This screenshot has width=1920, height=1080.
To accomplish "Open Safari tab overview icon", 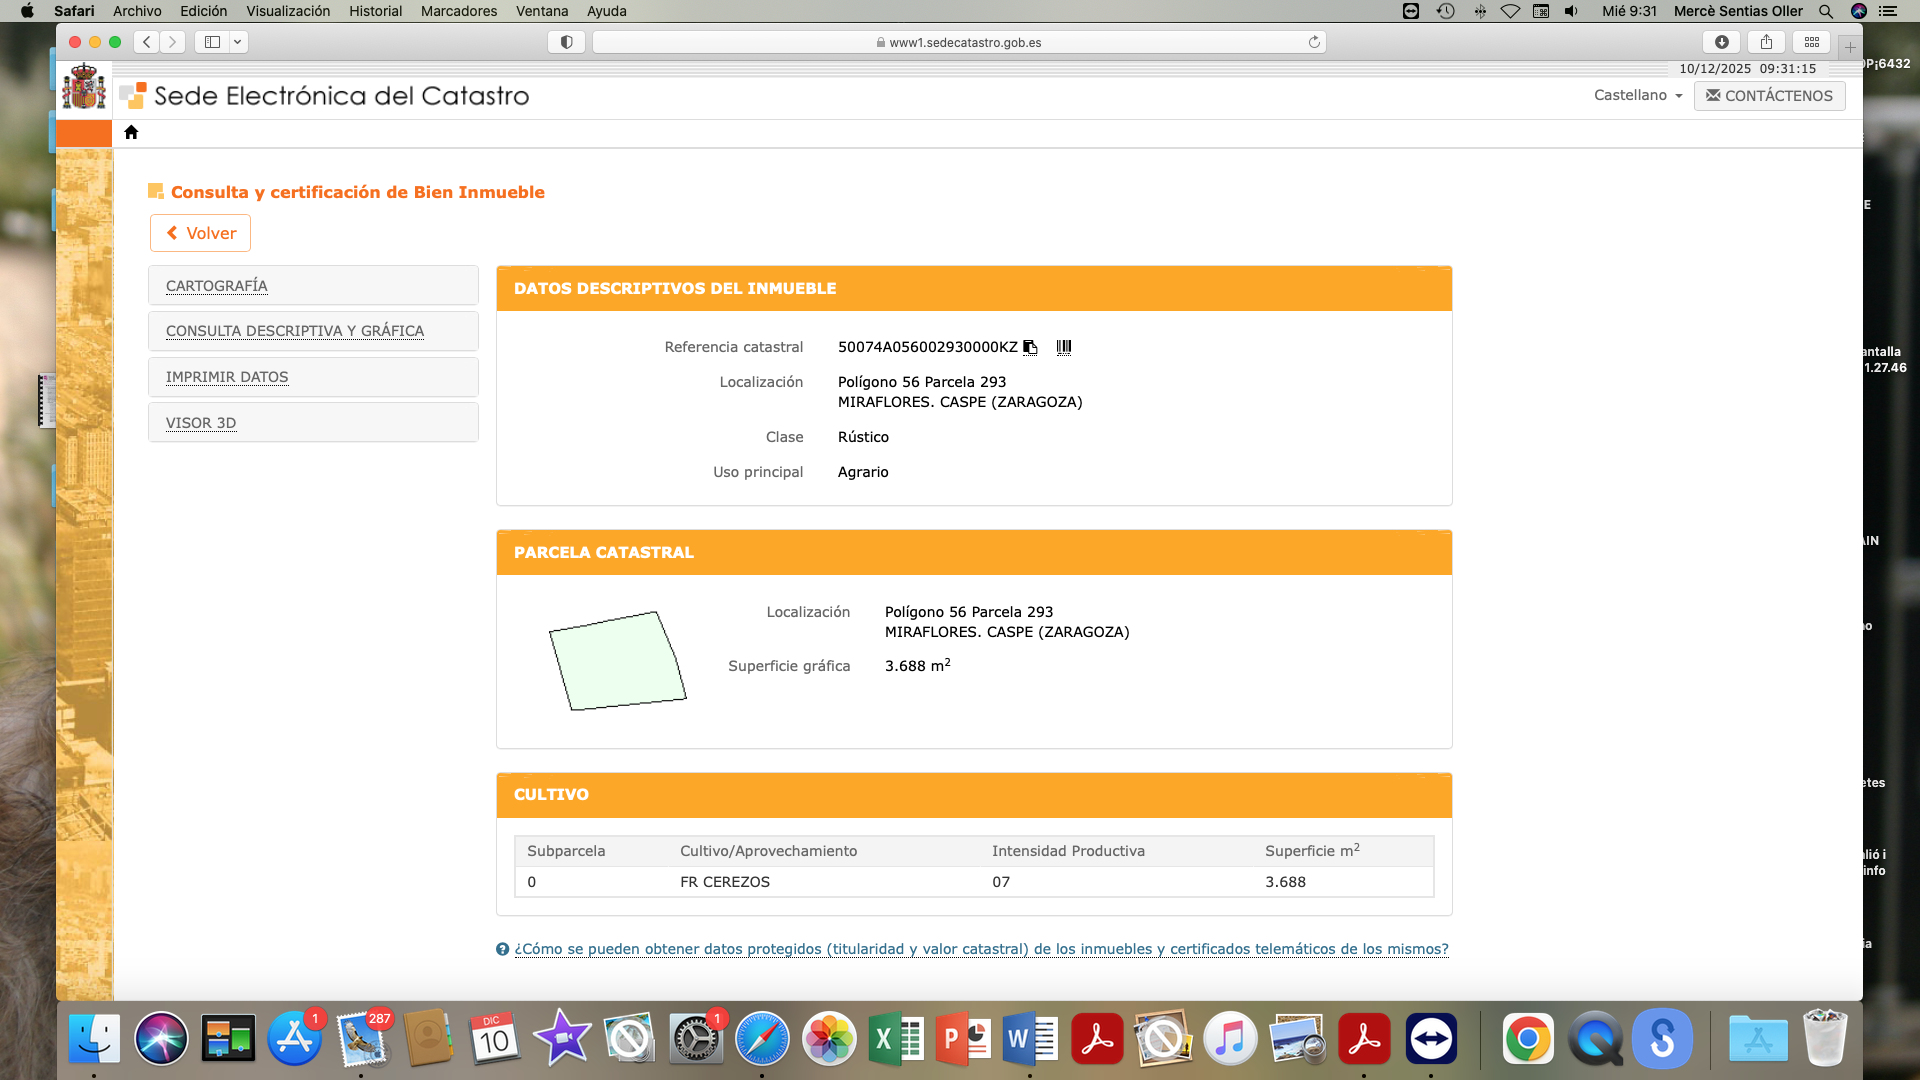I will point(1811,42).
